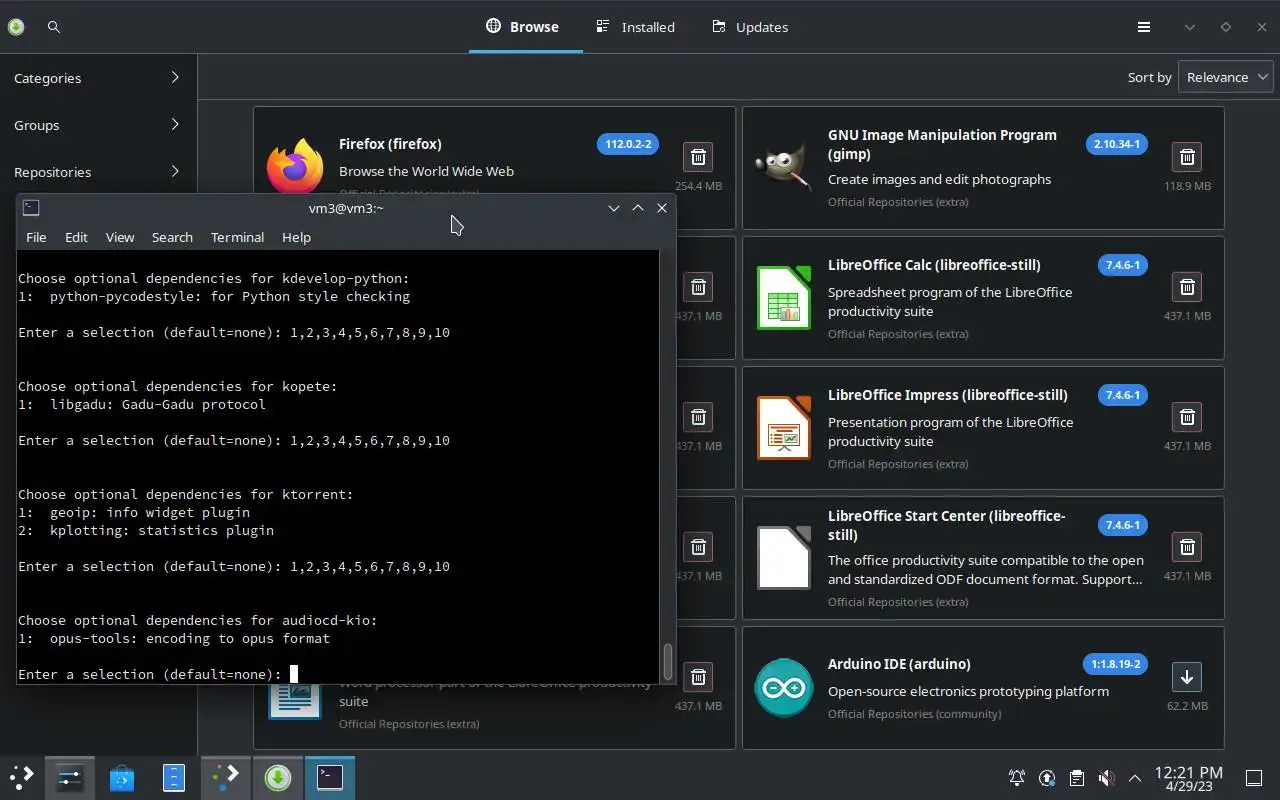
Task: Open notifications bell in system tray
Action: [x=1017, y=778]
